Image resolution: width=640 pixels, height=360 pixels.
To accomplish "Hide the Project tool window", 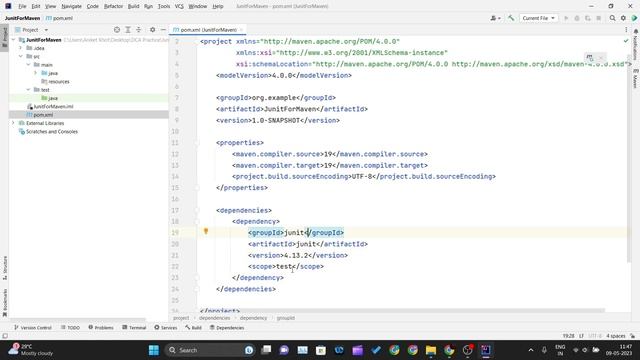I will tap(163, 30).
